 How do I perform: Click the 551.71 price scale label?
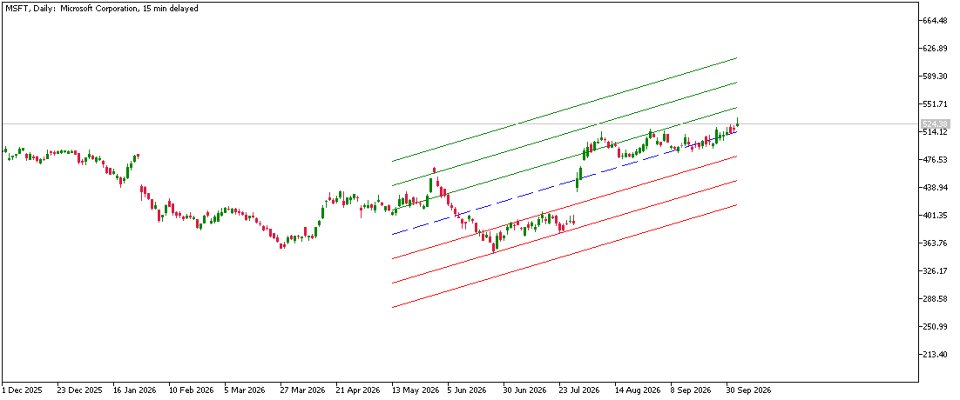coord(934,104)
